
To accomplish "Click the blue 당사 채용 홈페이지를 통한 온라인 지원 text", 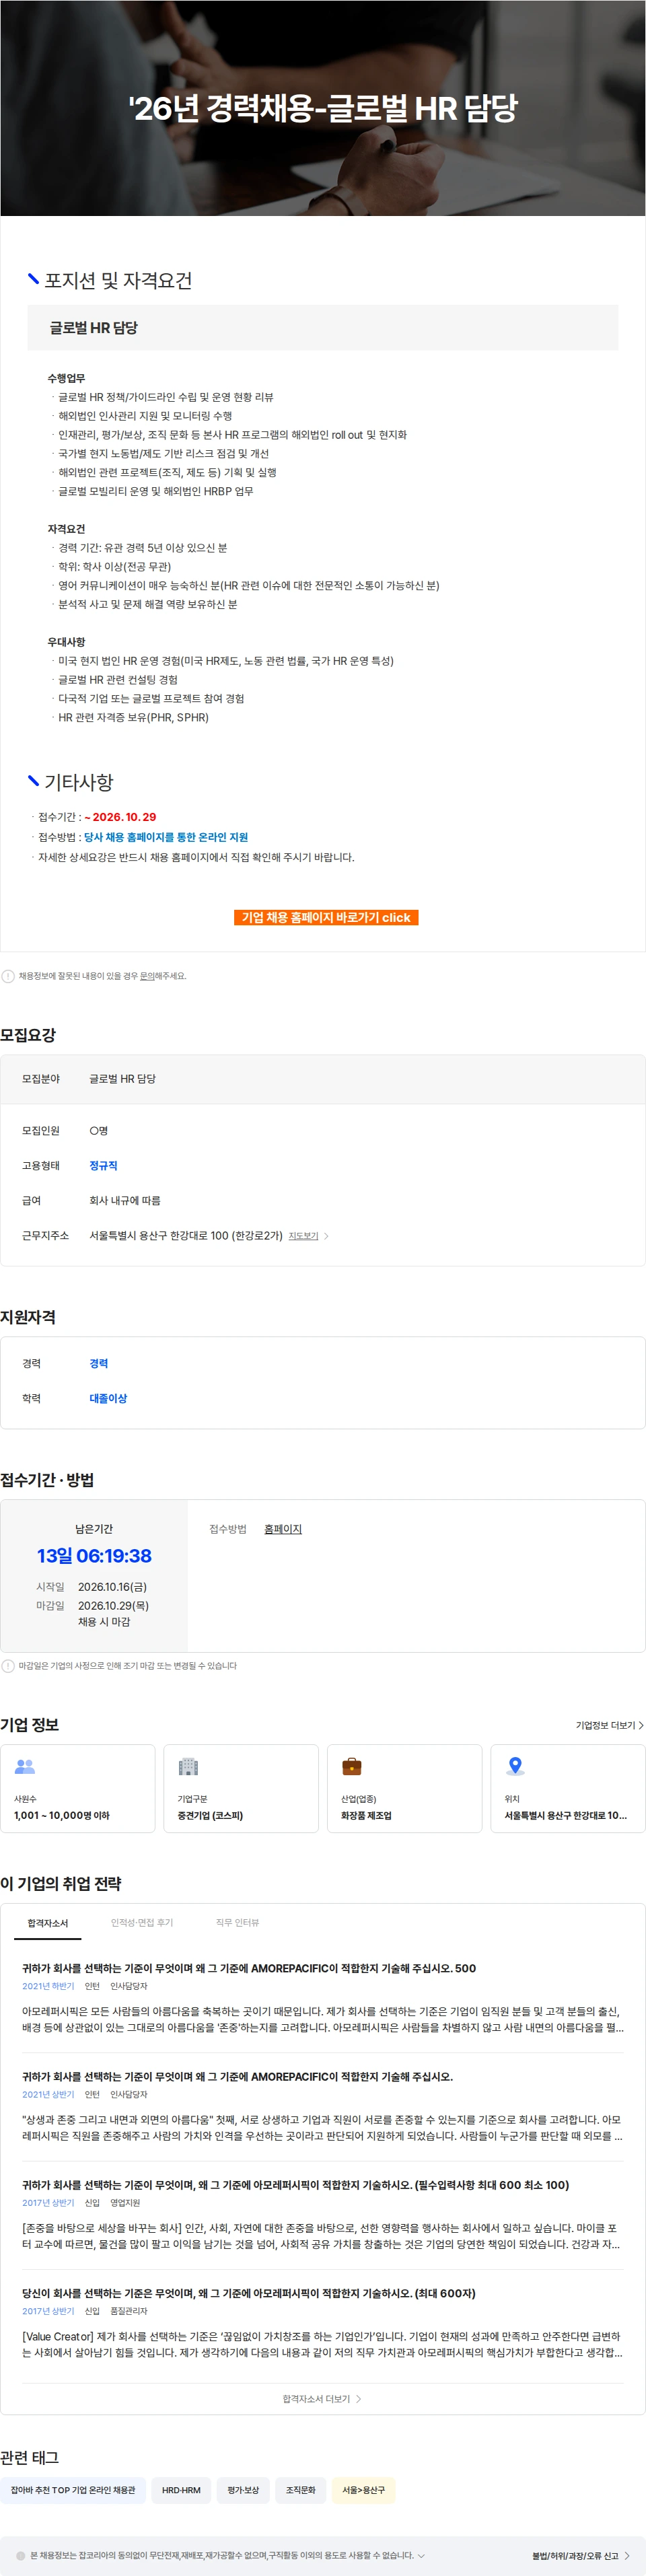I will [x=166, y=837].
